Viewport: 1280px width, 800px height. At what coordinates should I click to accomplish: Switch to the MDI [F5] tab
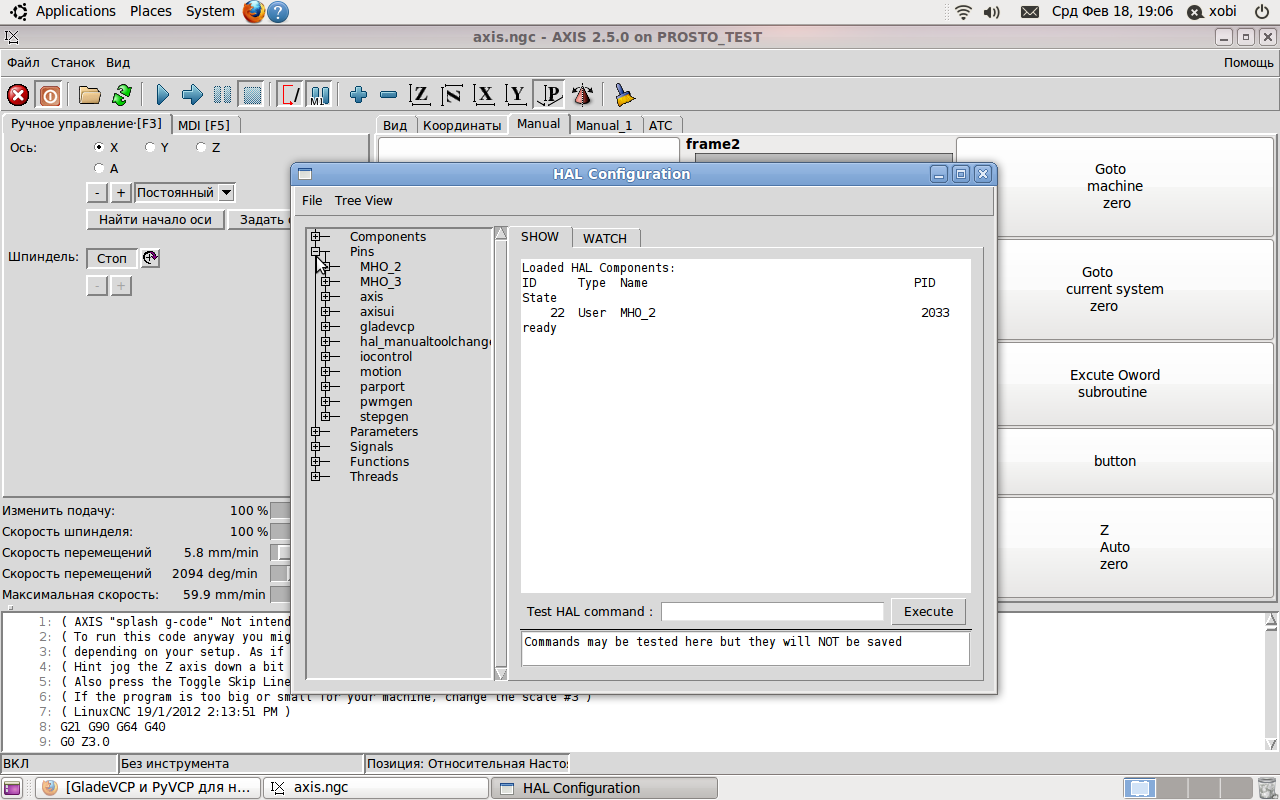[x=204, y=125]
